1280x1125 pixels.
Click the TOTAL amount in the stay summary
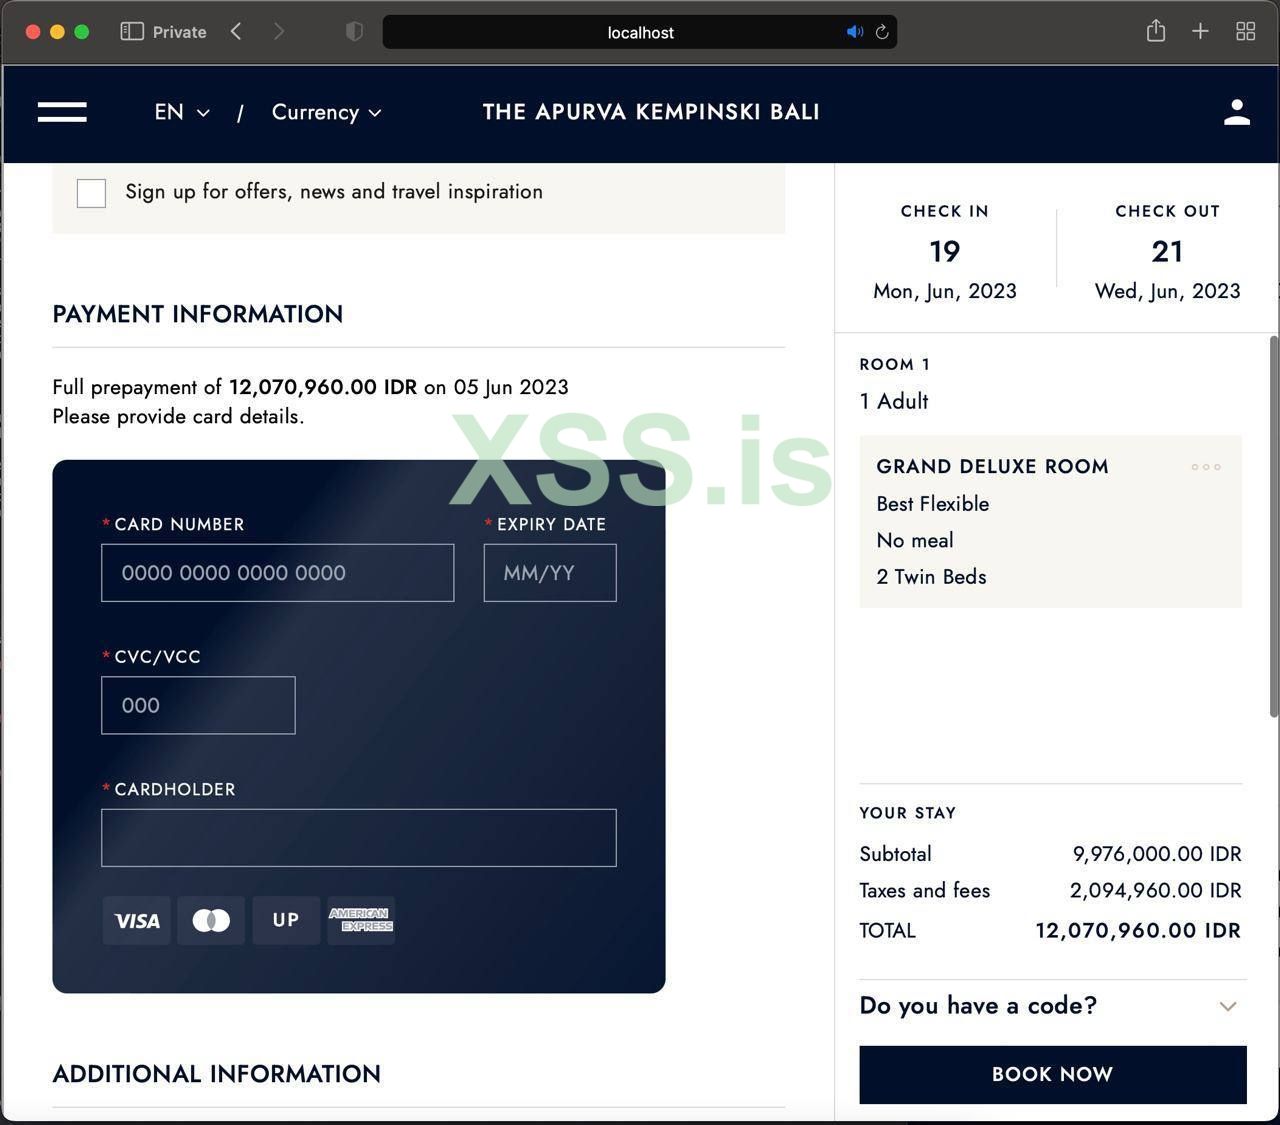pyautogui.click(x=1138, y=931)
